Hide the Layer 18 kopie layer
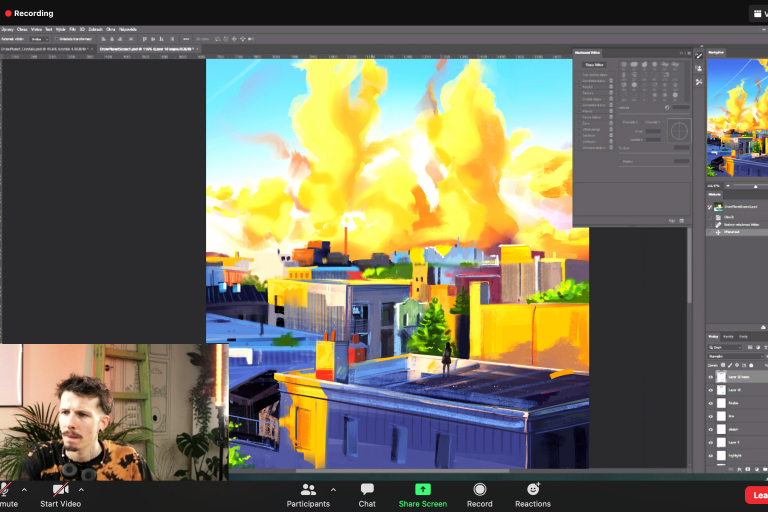Image resolution: width=768 pixels, height=512 pixels. (x=711, y=377)
